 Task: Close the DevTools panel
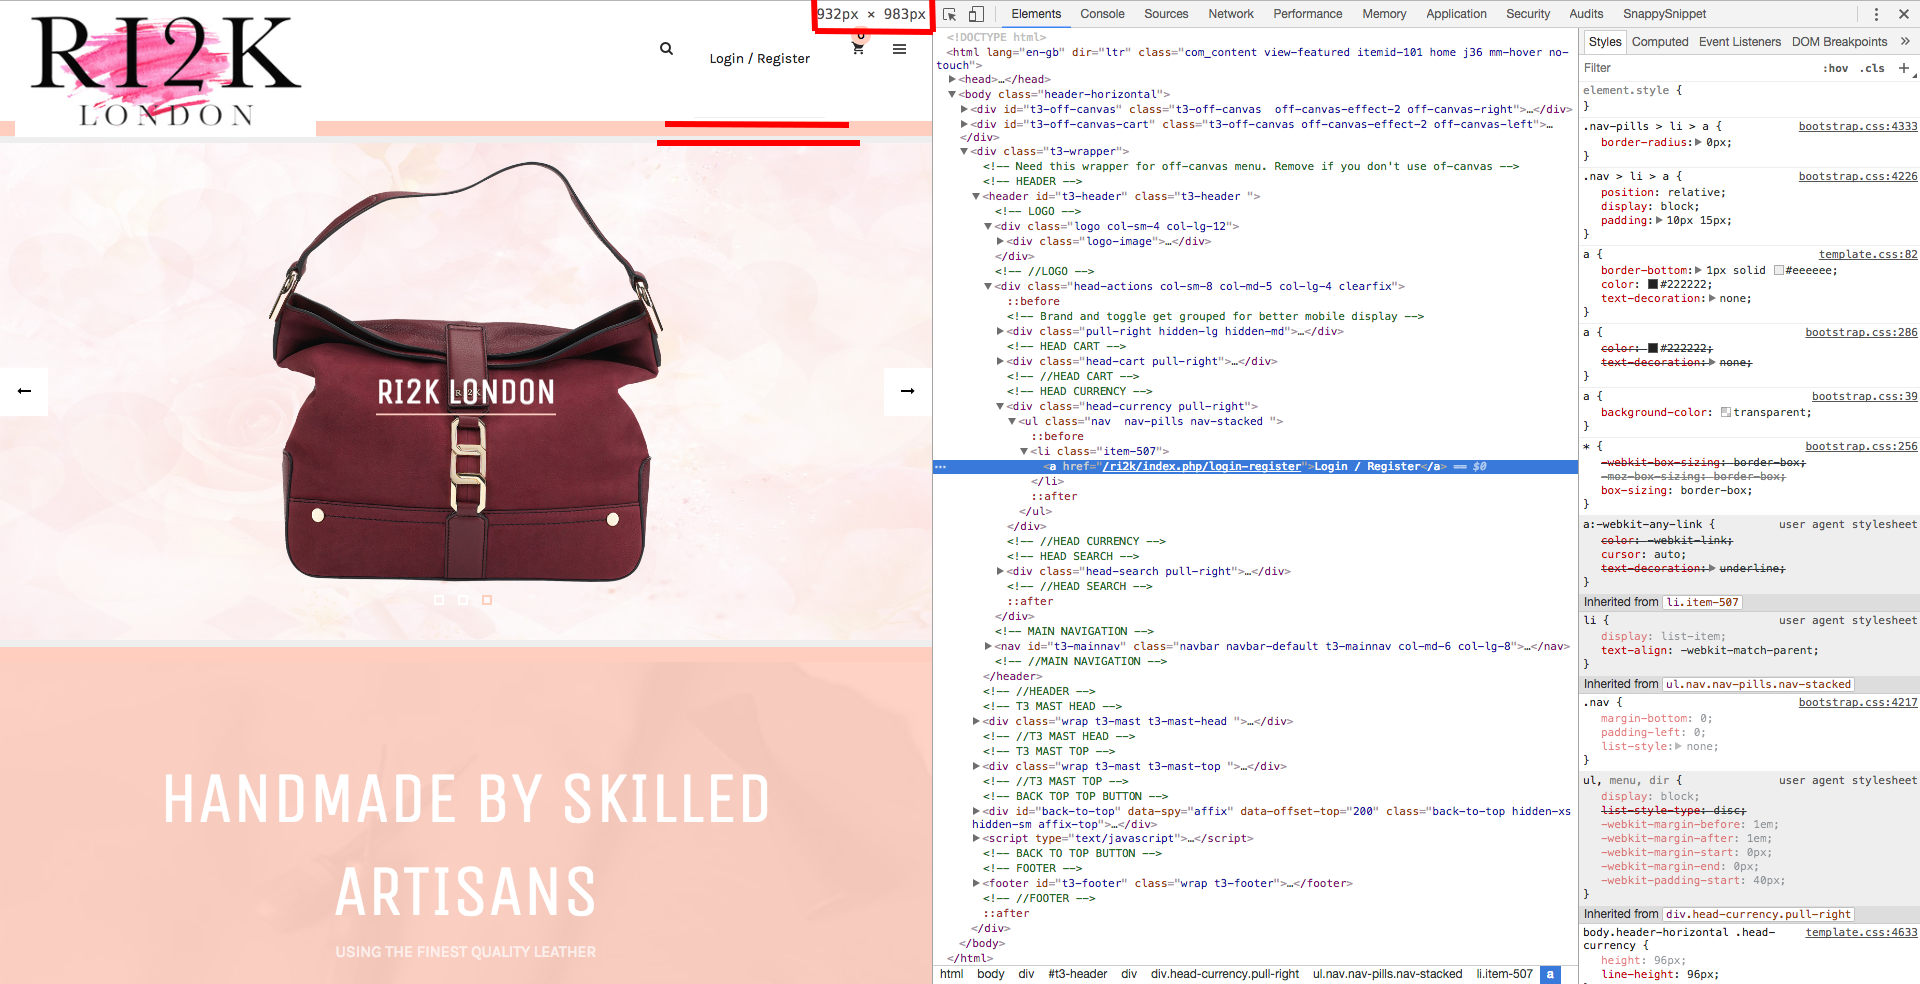tap(1903, 14)
